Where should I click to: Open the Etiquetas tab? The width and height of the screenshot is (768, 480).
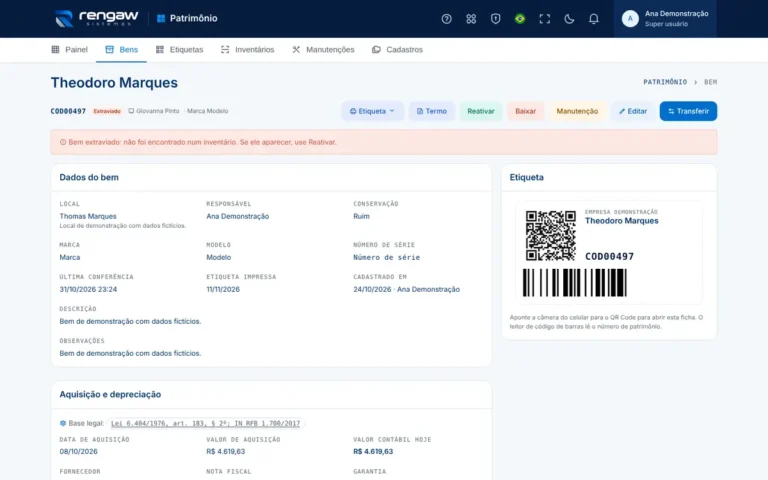(x=179, y=49)
